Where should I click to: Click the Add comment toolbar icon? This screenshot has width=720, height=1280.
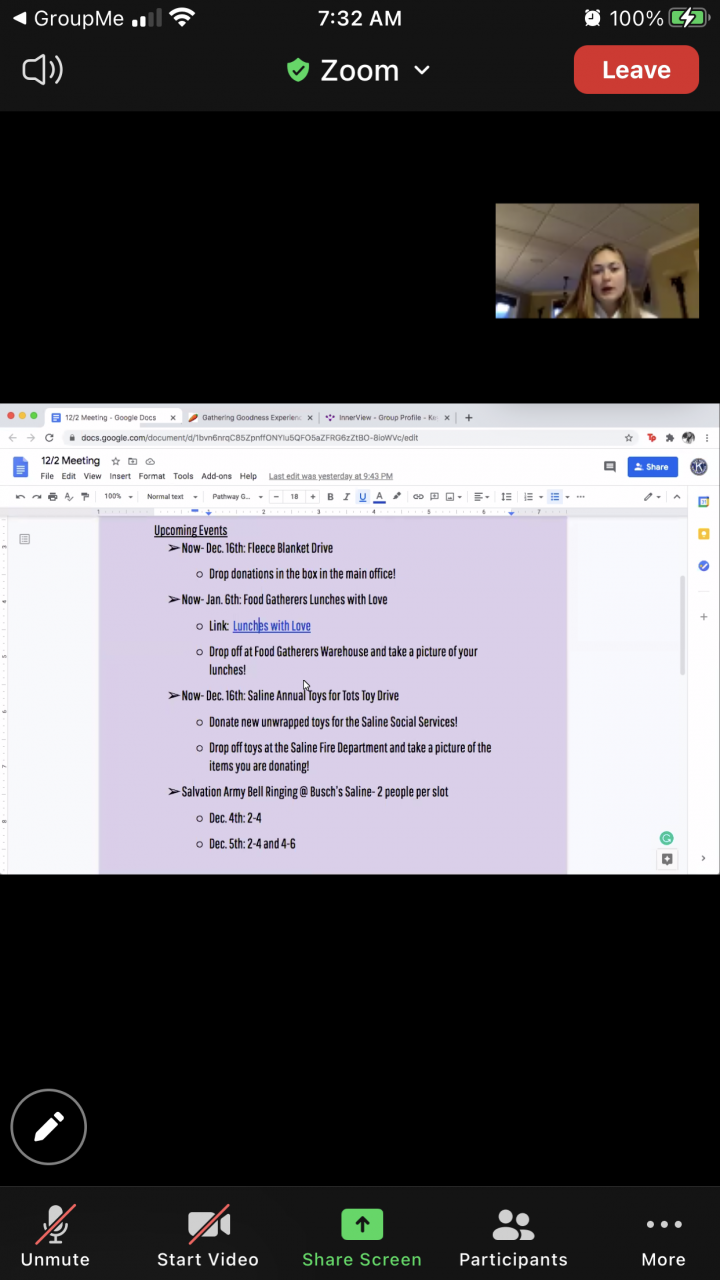coord(434,497)
